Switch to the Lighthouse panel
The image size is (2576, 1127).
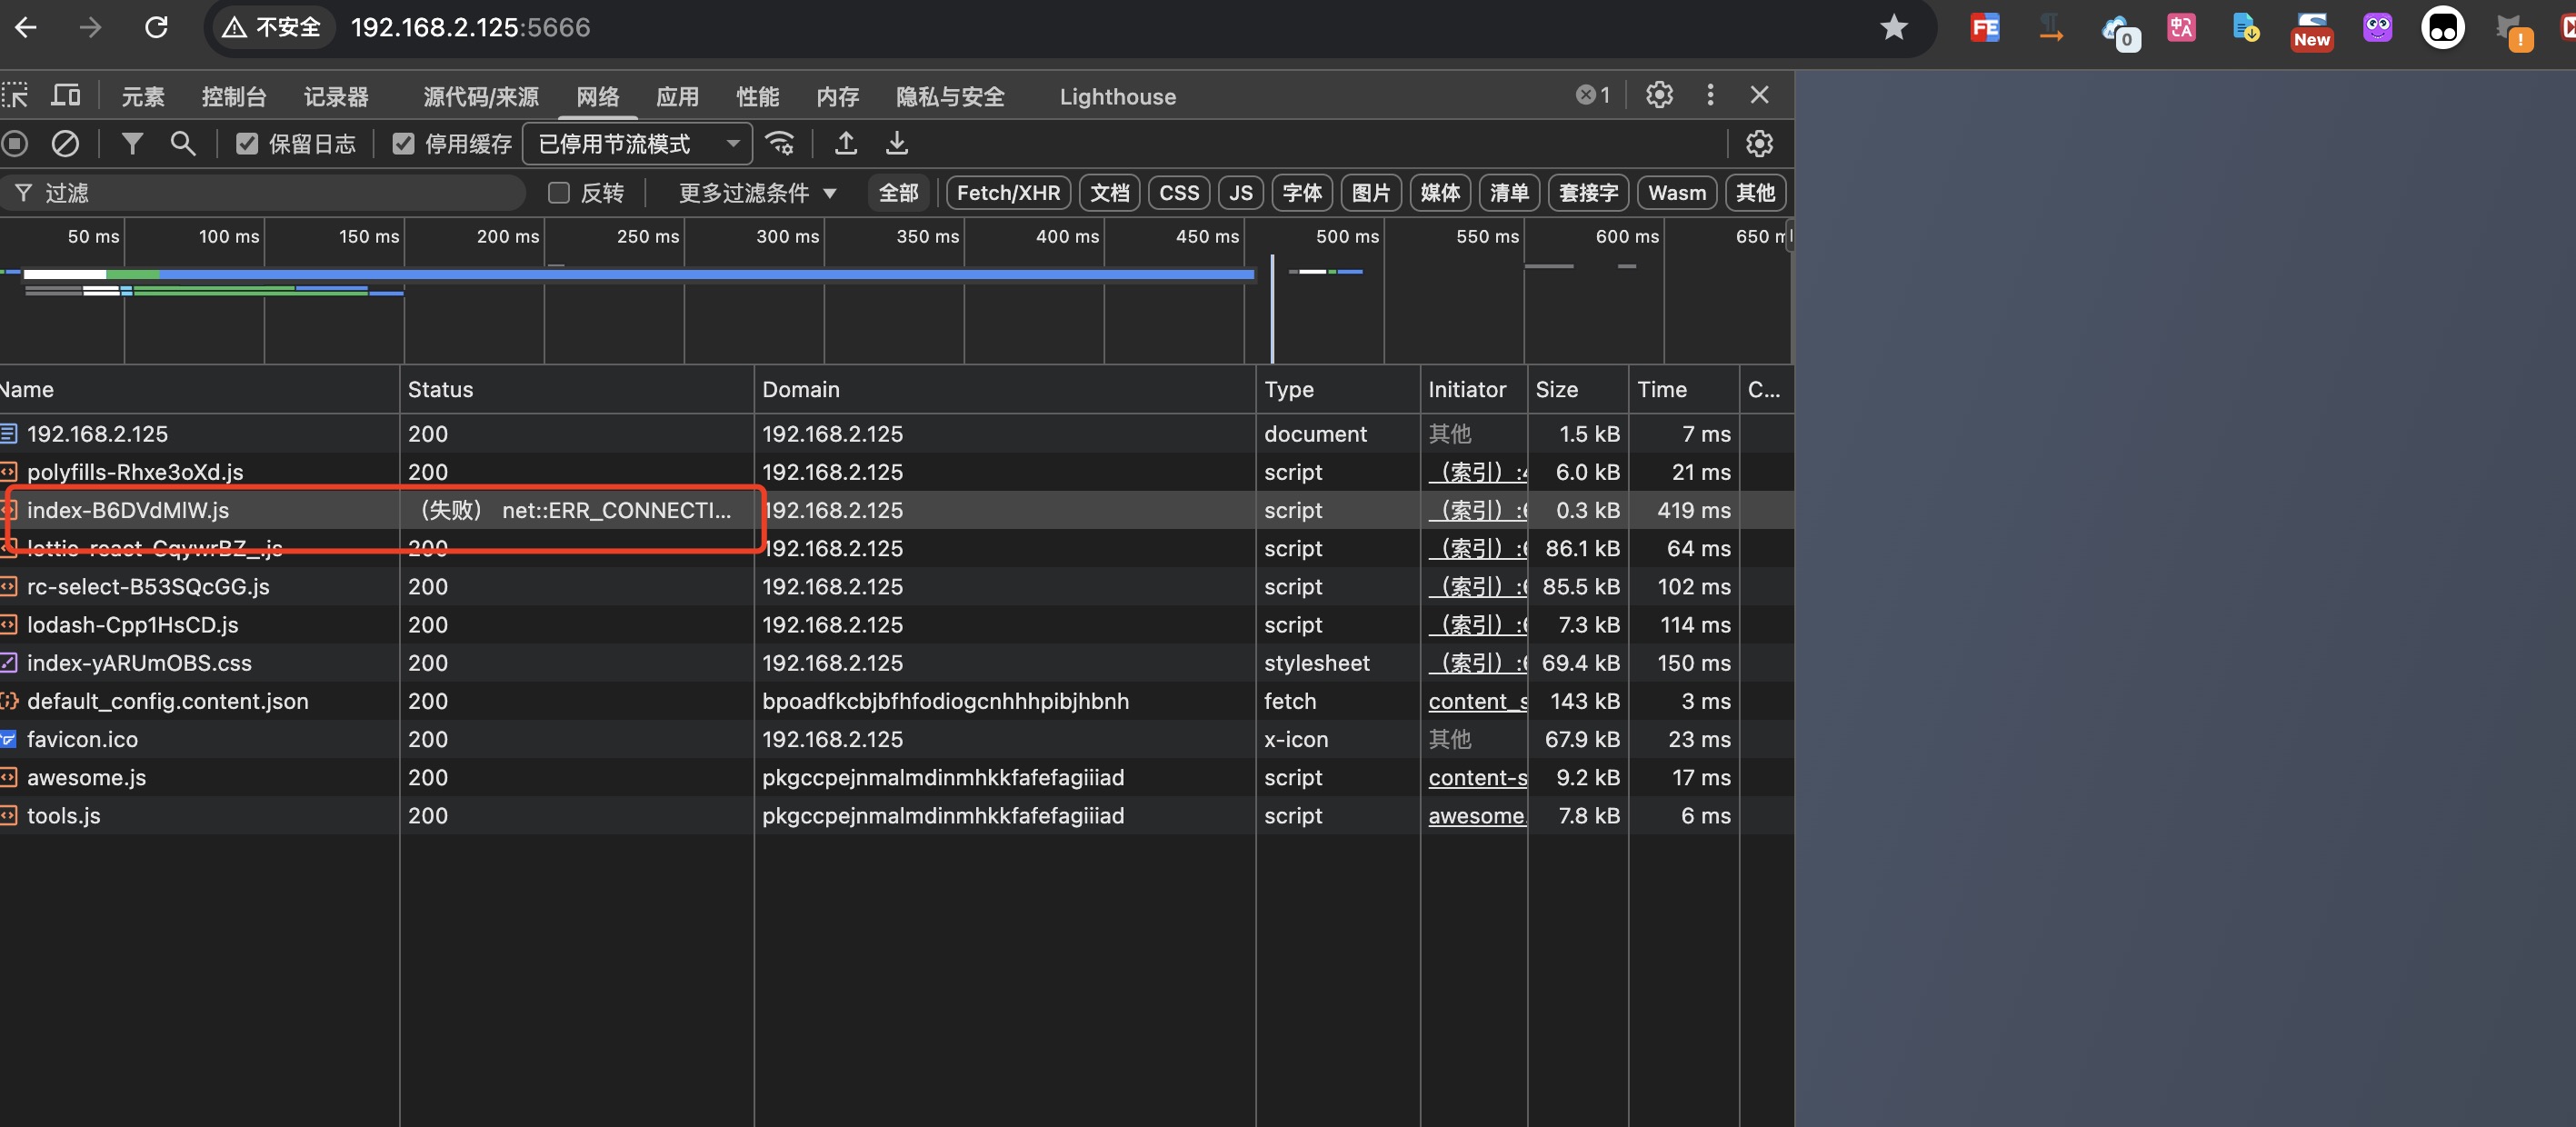(x=1117, y=96)
